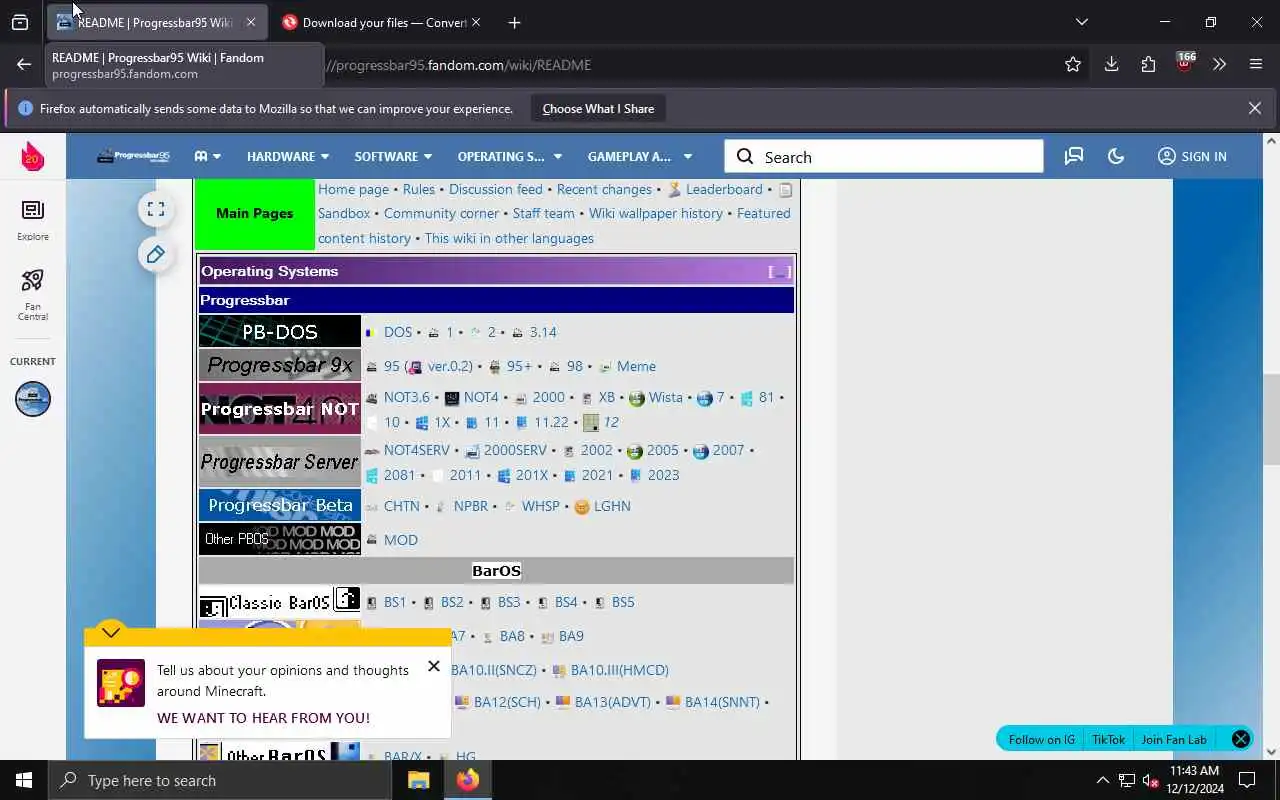Open the TikTok link
The height and width of the screenshot is (800, 1280).
tap(1108, 739)
